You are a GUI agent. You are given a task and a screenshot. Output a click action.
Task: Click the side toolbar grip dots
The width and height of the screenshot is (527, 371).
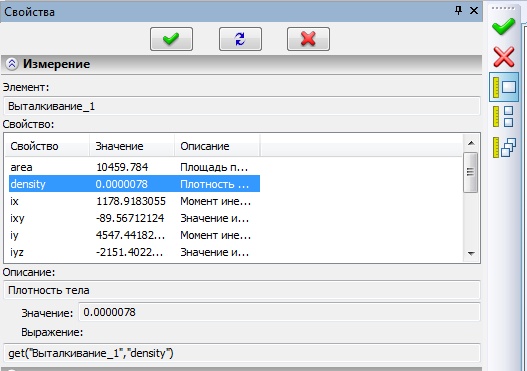click(x=503, y=8)
